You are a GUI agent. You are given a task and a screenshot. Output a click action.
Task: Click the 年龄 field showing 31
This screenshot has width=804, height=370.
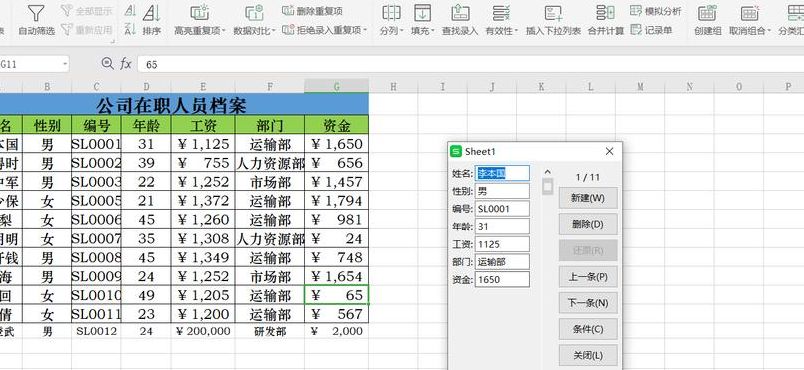coord(502,227)
